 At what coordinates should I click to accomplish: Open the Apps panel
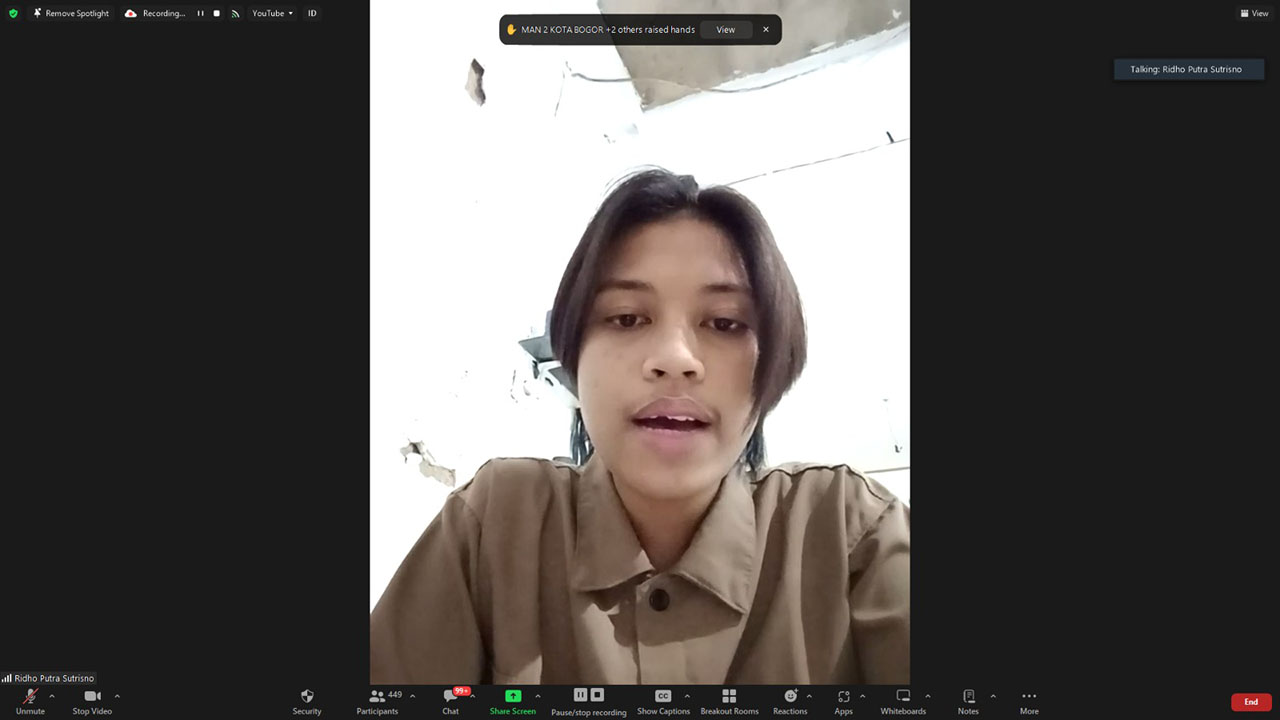843,701
